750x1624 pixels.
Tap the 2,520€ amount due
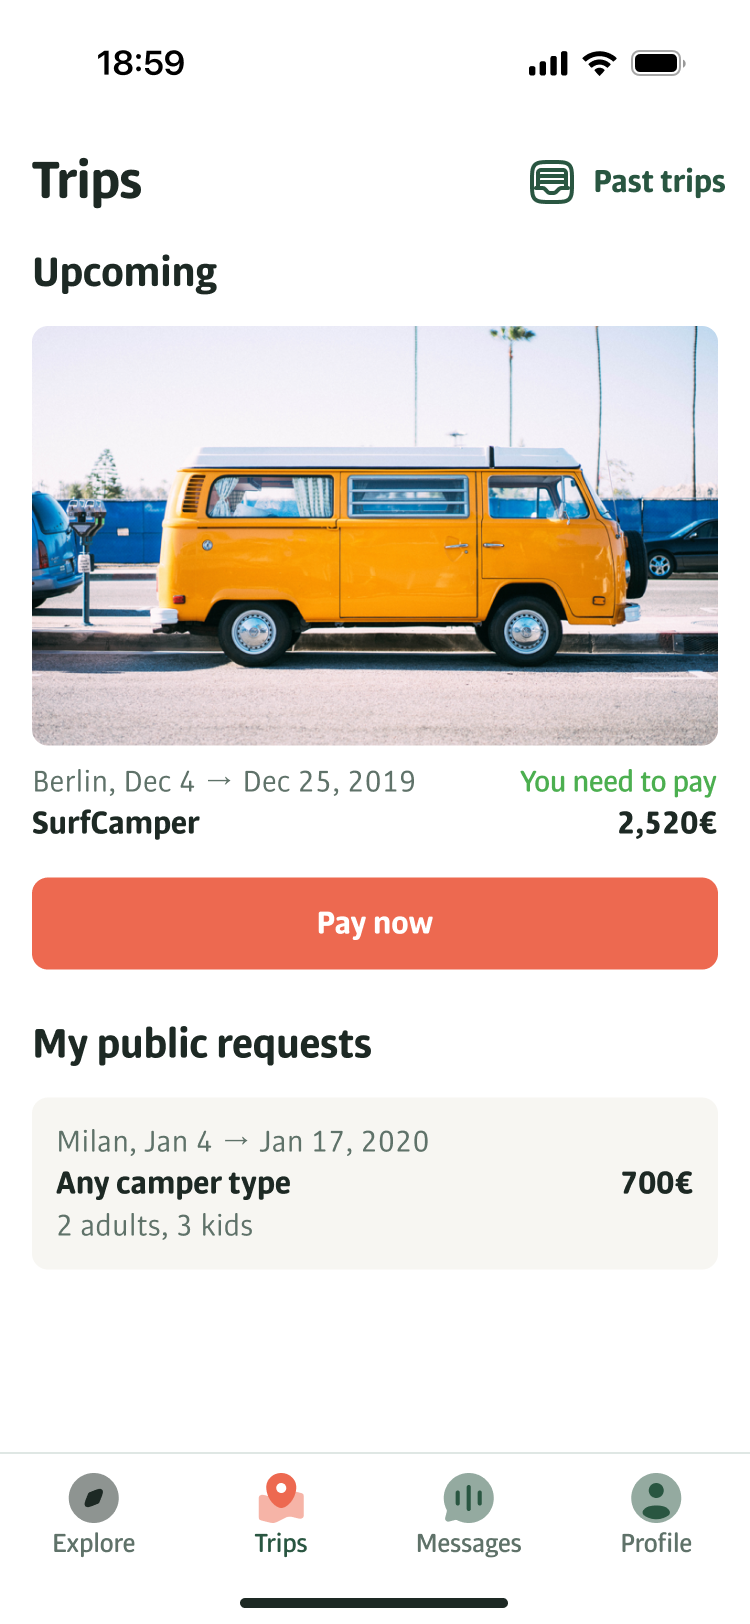pyautogui.click(x=667, y=823)
